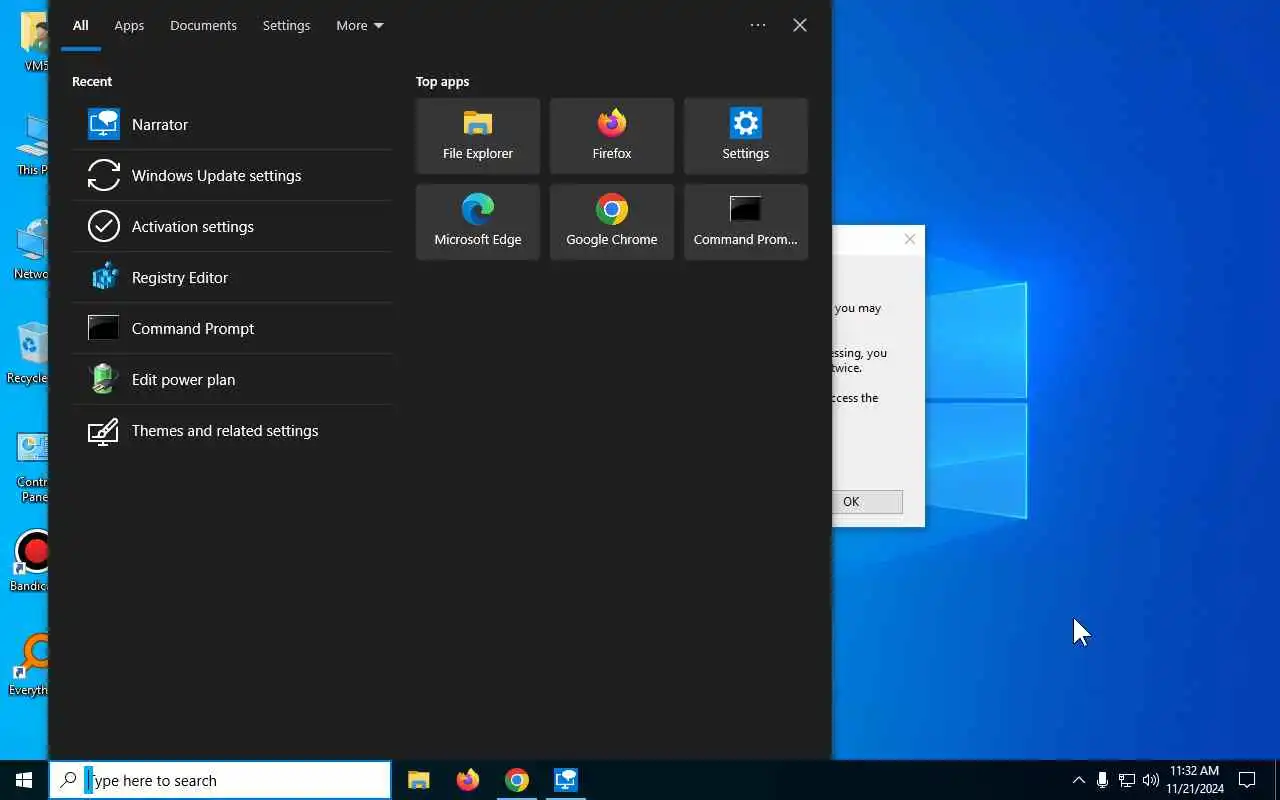The height and width of the screenshot is (800, 1280).
Task: Open Command Prompt in recent list
Action: click(x=231, y=328)
